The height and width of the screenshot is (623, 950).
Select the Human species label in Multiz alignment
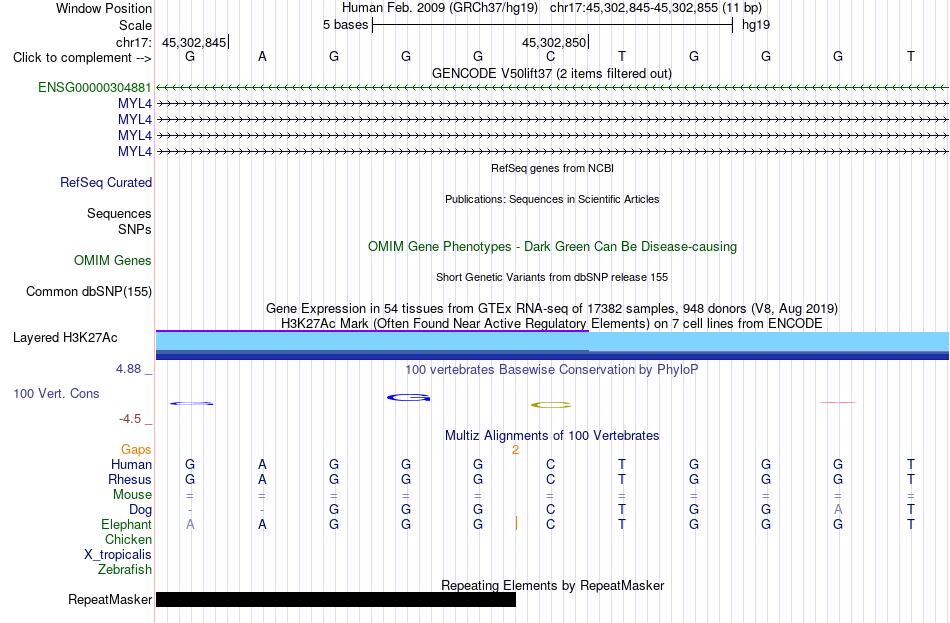pos(131,465)
